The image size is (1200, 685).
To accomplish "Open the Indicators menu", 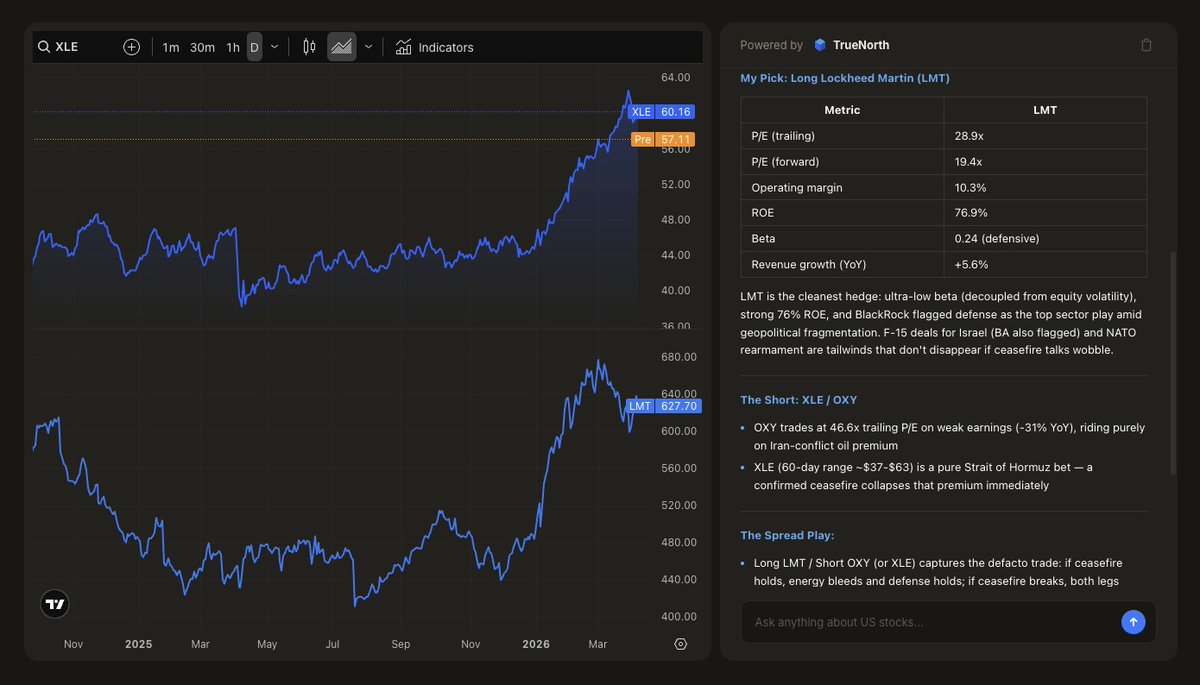I will point(434,47).
